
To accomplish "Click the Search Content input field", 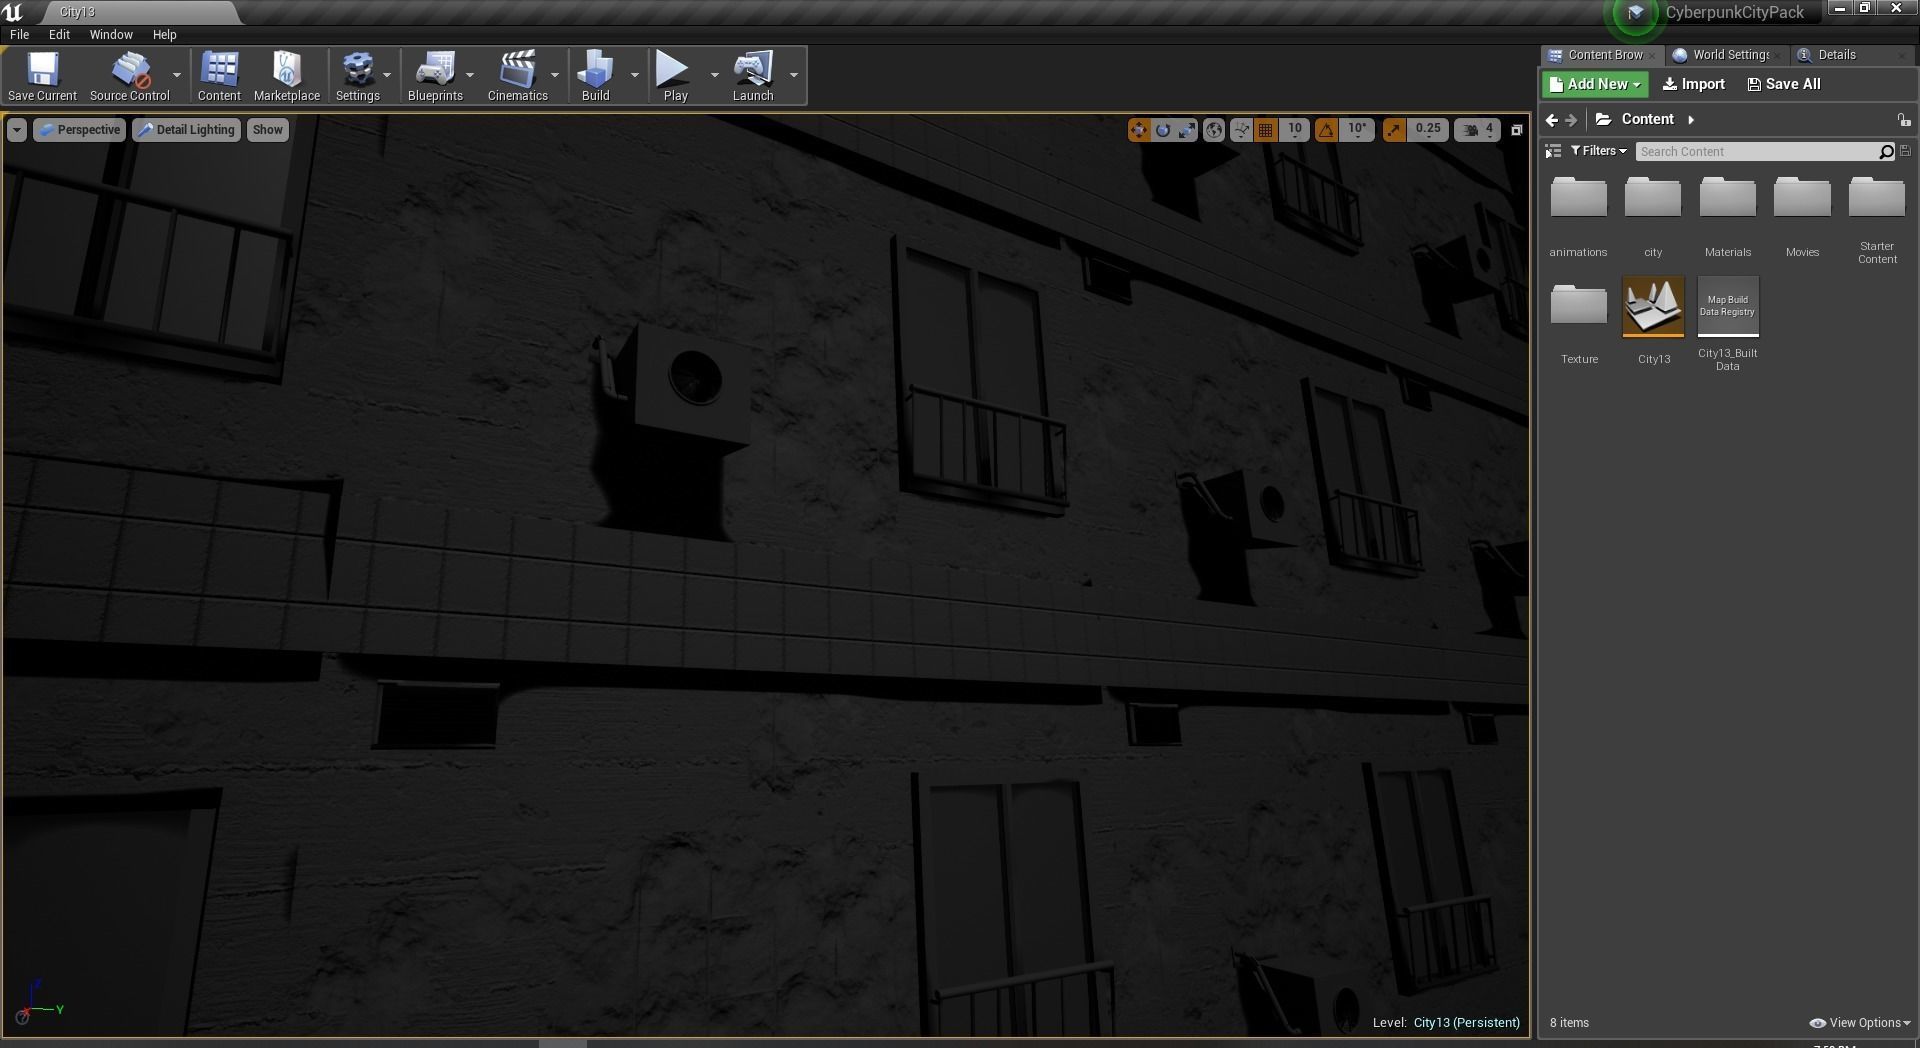I will [x=1757, y=151].
